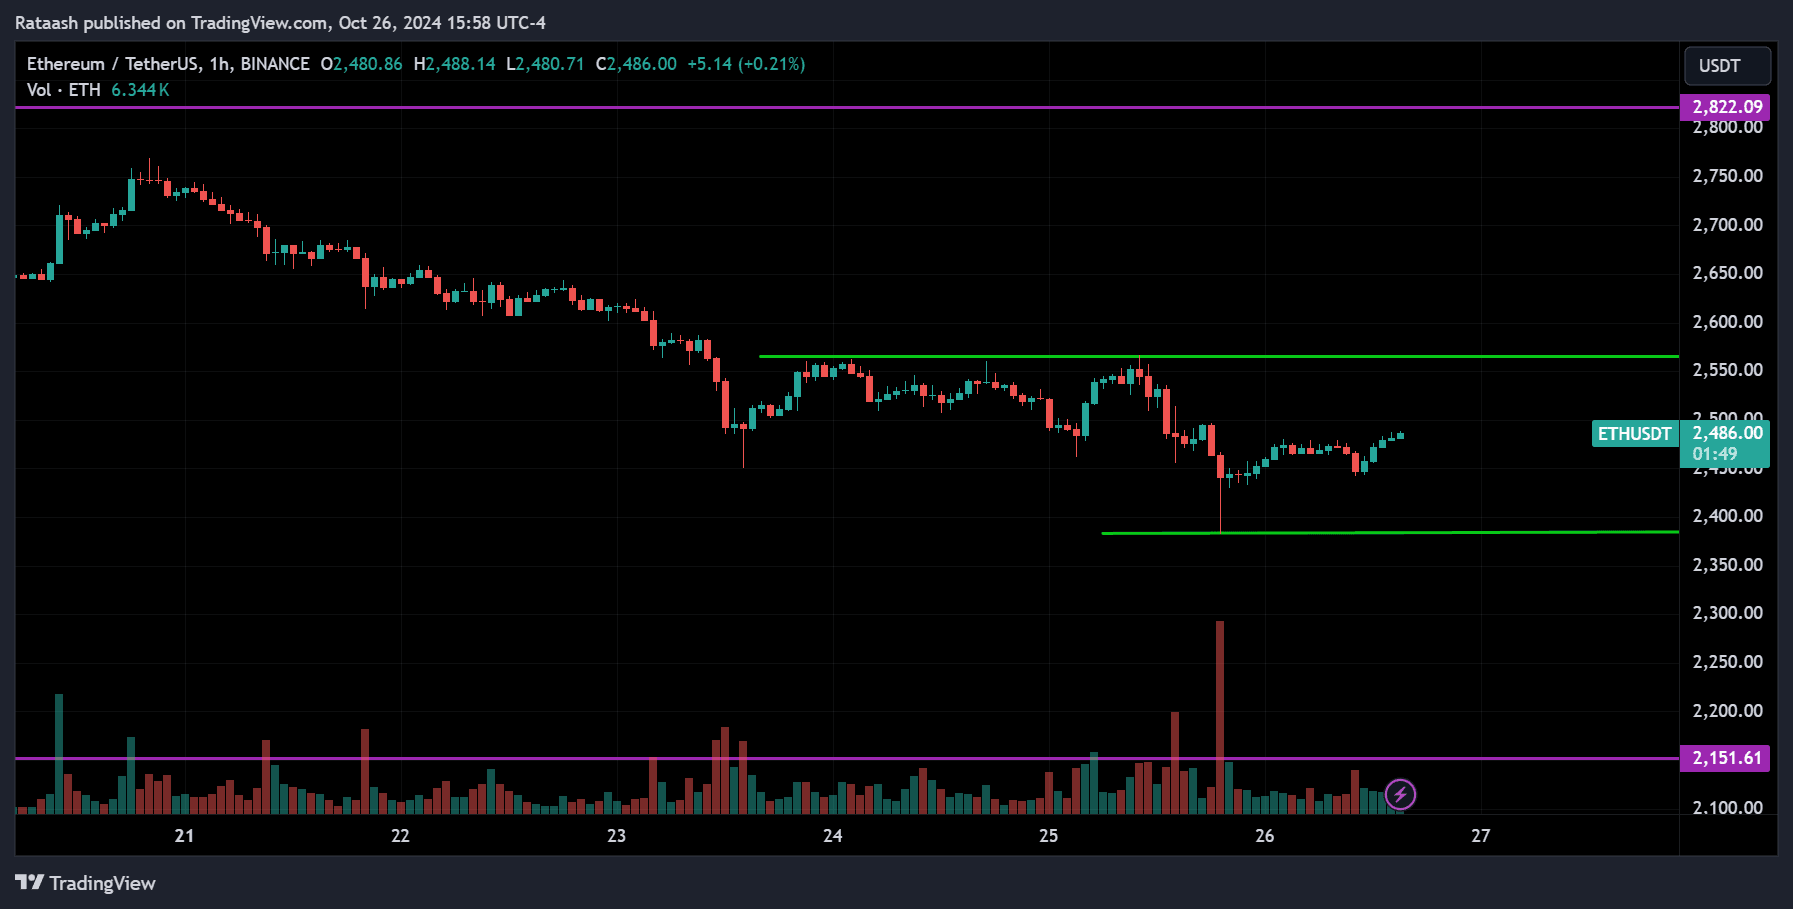Click the 2,400.00 price axis label
Image resolution: width=1793 pixels, height=909 pixels.
coord(1727,516)
